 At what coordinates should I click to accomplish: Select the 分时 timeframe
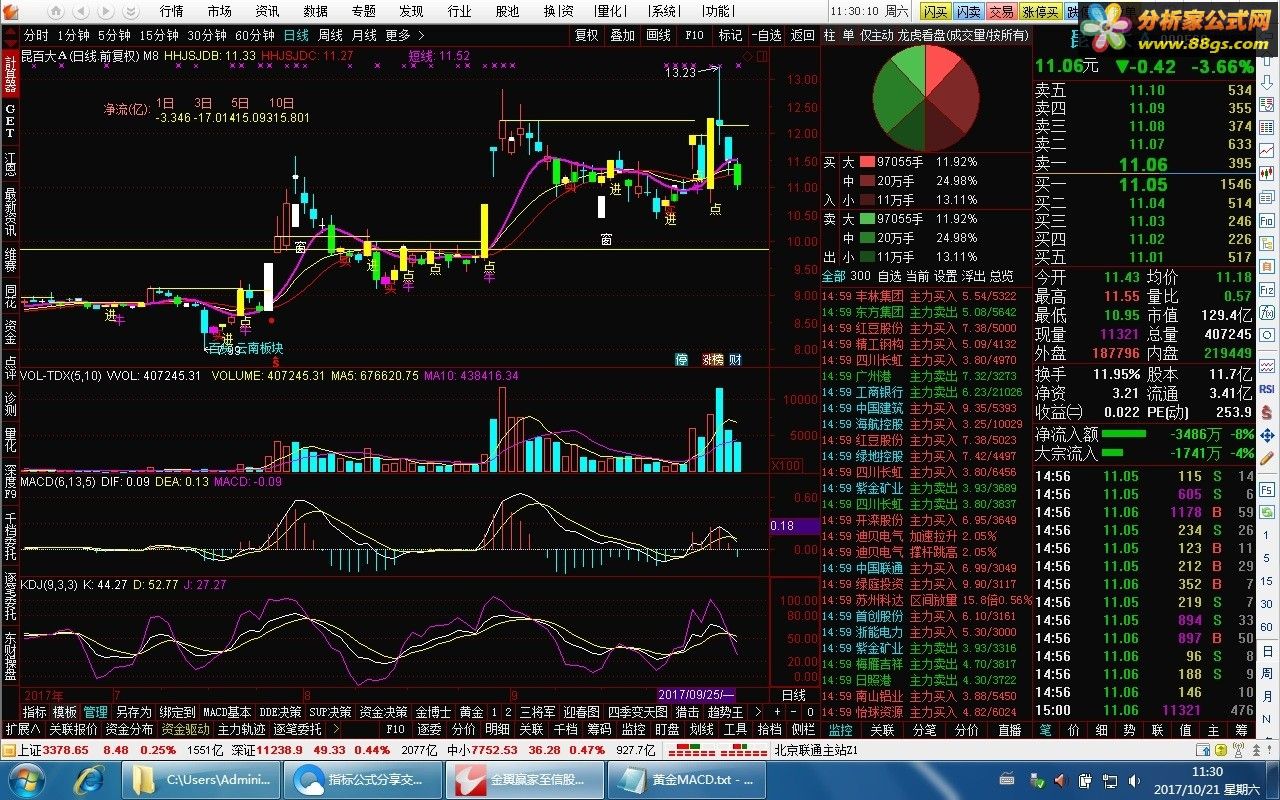(35, 35)
